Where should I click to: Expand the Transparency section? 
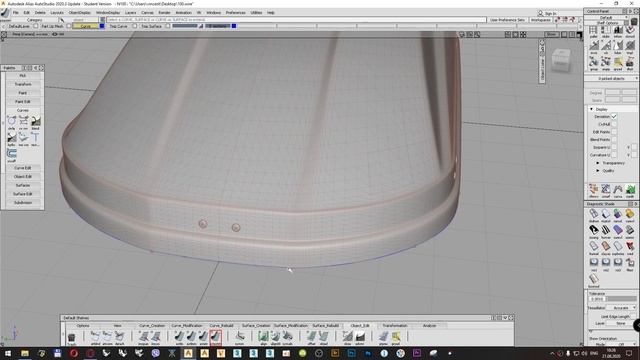point(598,163)
